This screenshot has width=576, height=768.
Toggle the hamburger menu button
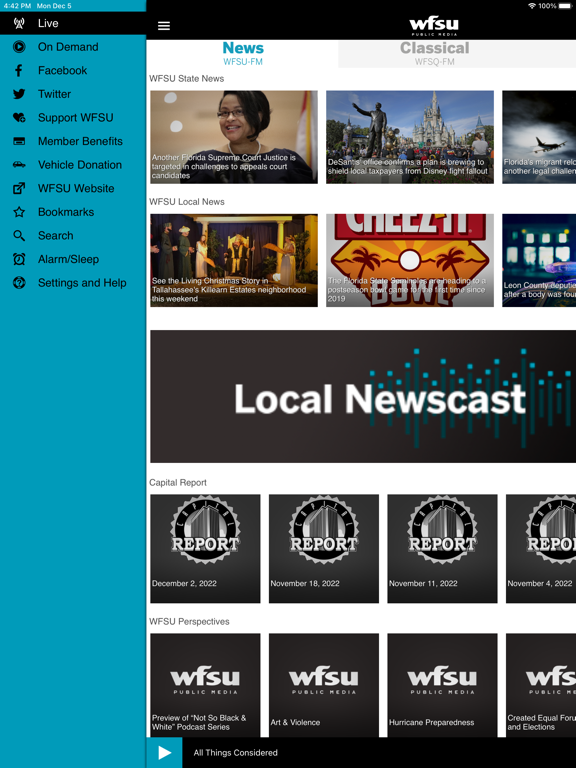tap(164, 25)
